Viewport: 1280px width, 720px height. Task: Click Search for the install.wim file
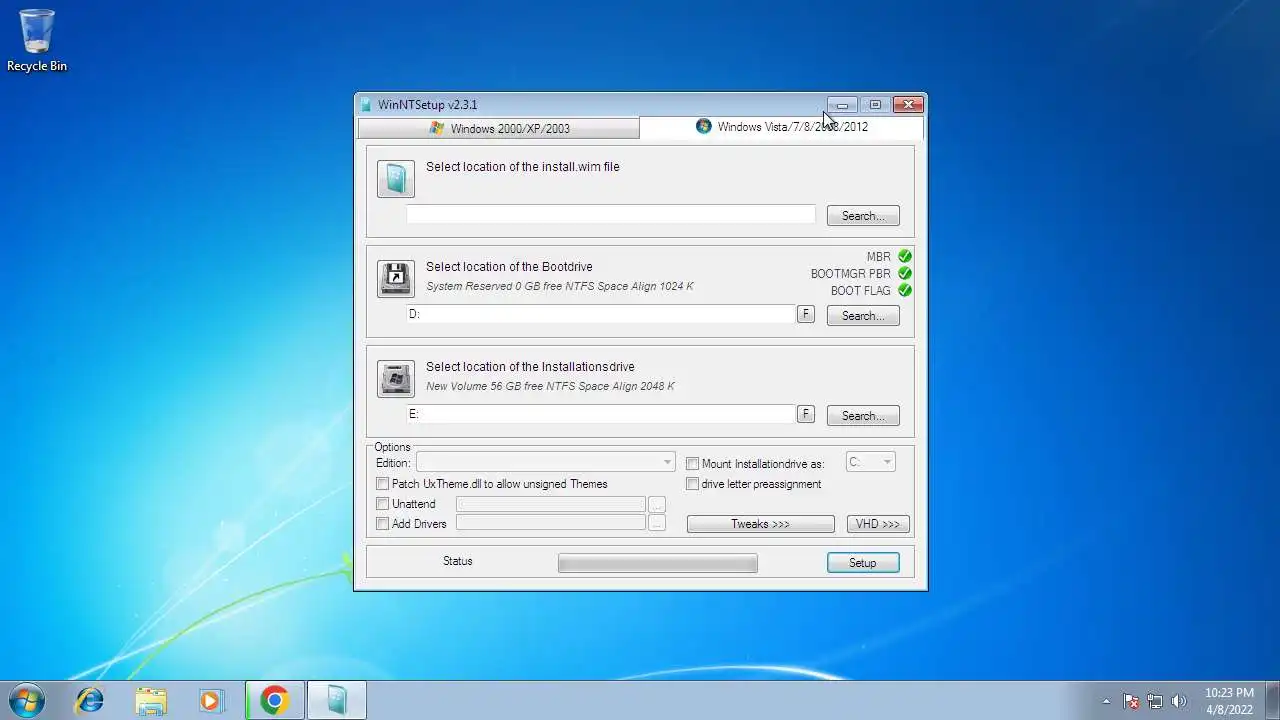[863, 216]
